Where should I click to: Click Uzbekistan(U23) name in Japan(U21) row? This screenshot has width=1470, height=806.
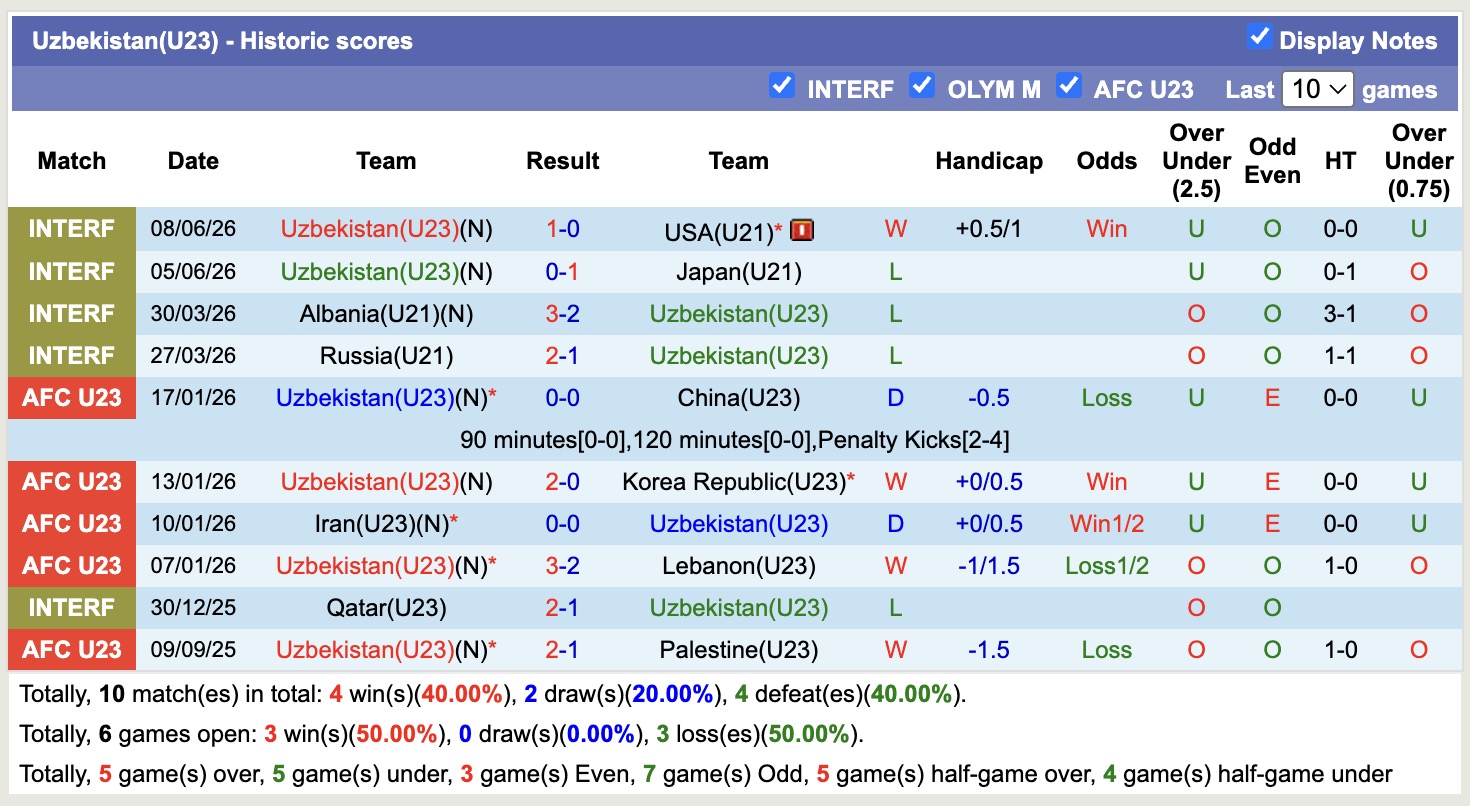(x=370, y=271)
